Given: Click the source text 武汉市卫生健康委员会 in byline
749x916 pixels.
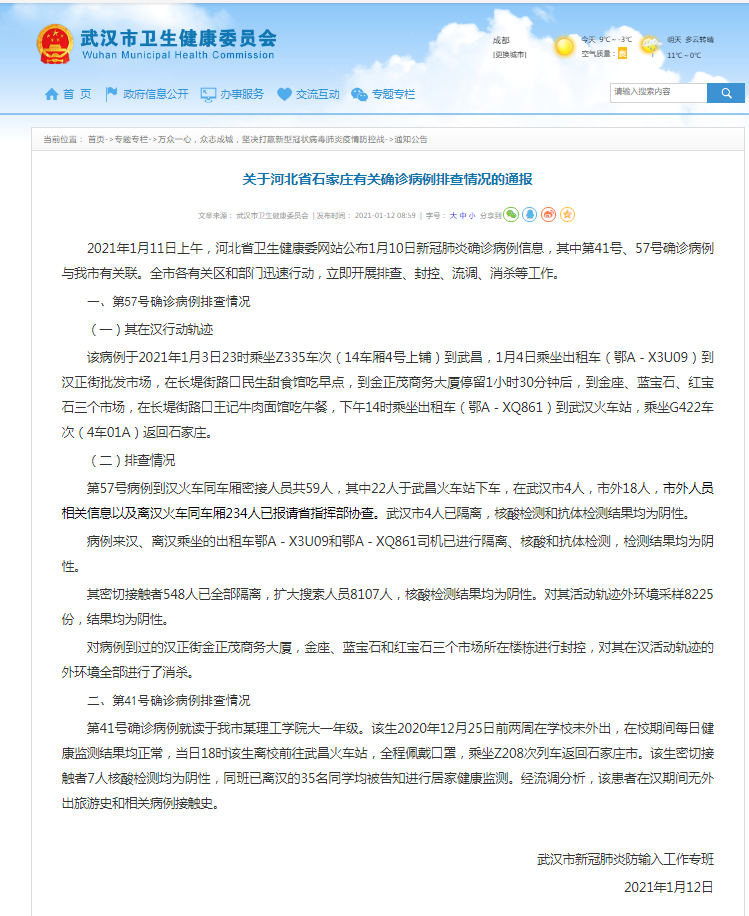Looking at the screenshot, I should coord(272,216).
